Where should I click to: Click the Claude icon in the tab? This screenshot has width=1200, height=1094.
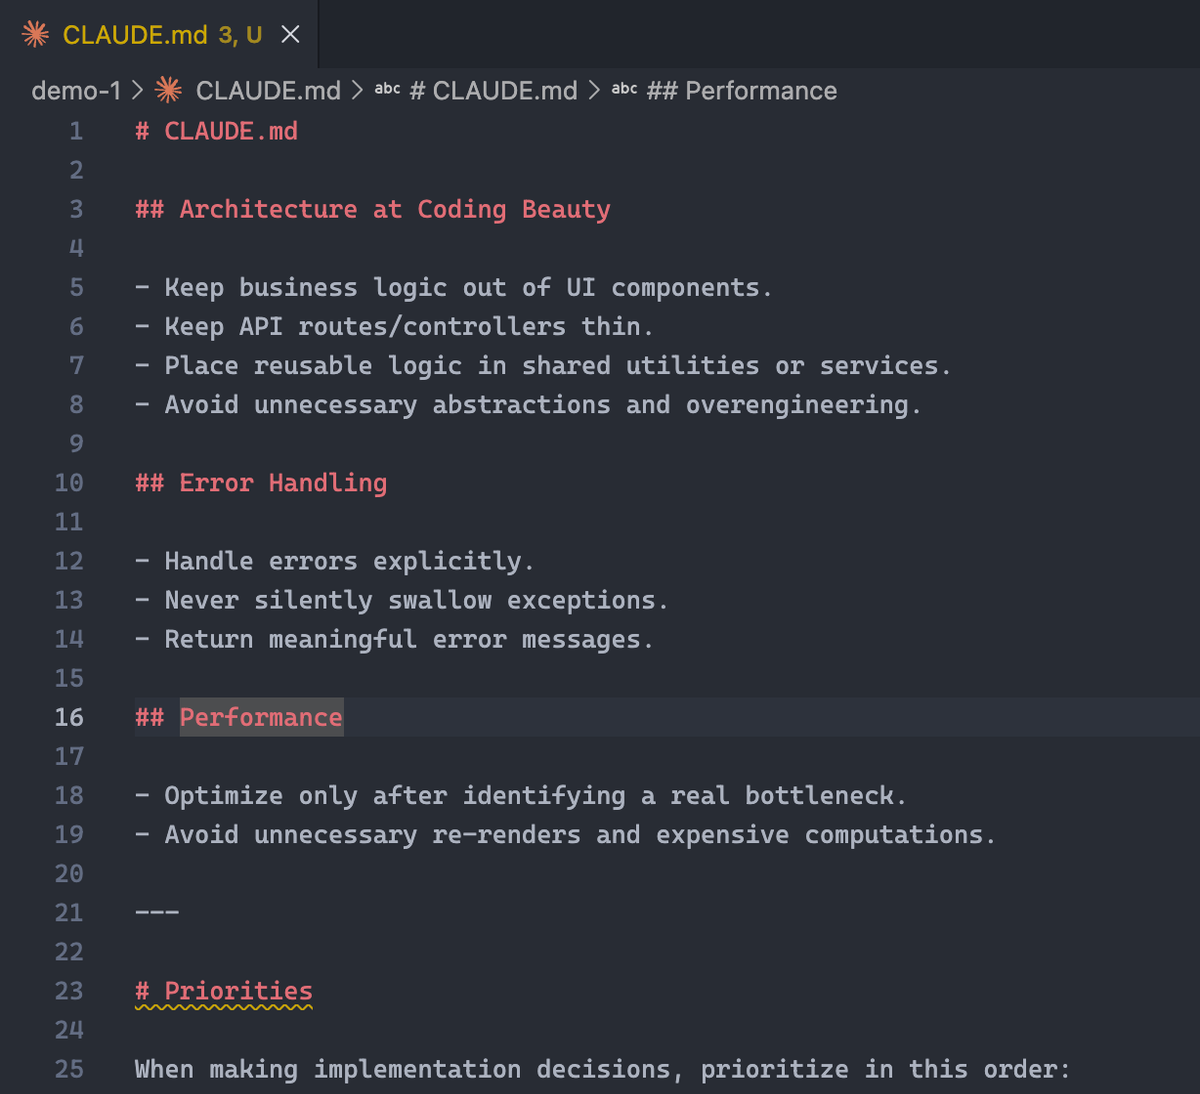click(x=35, y=35)
